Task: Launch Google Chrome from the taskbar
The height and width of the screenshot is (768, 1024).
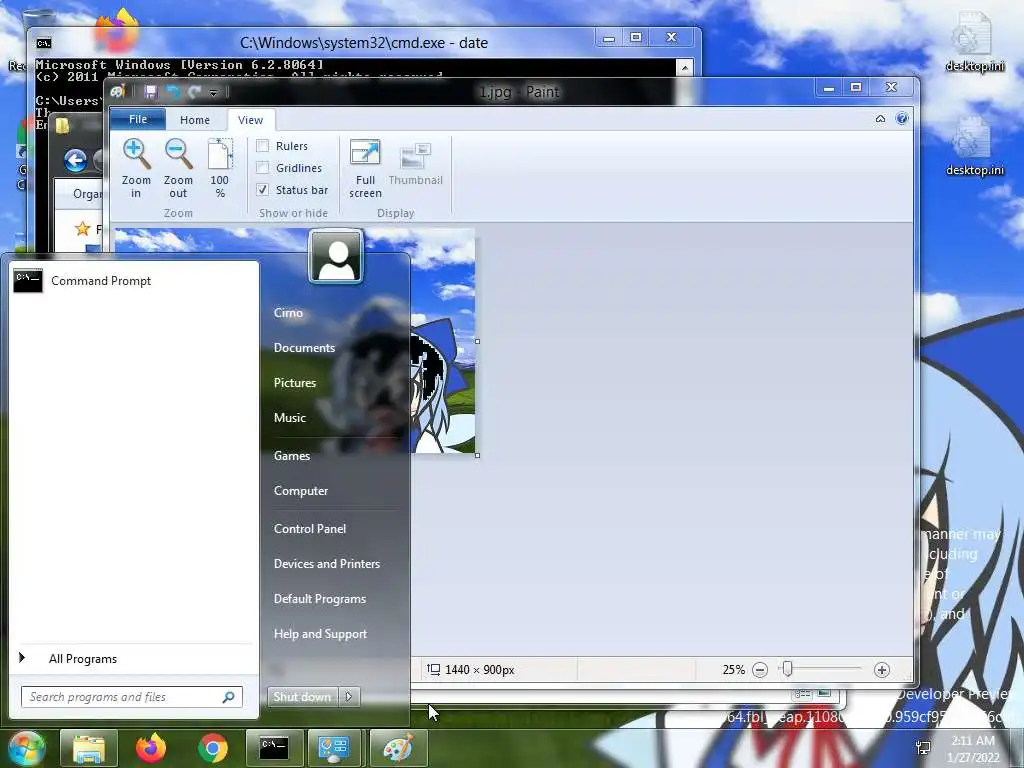Action: point(213,748)
